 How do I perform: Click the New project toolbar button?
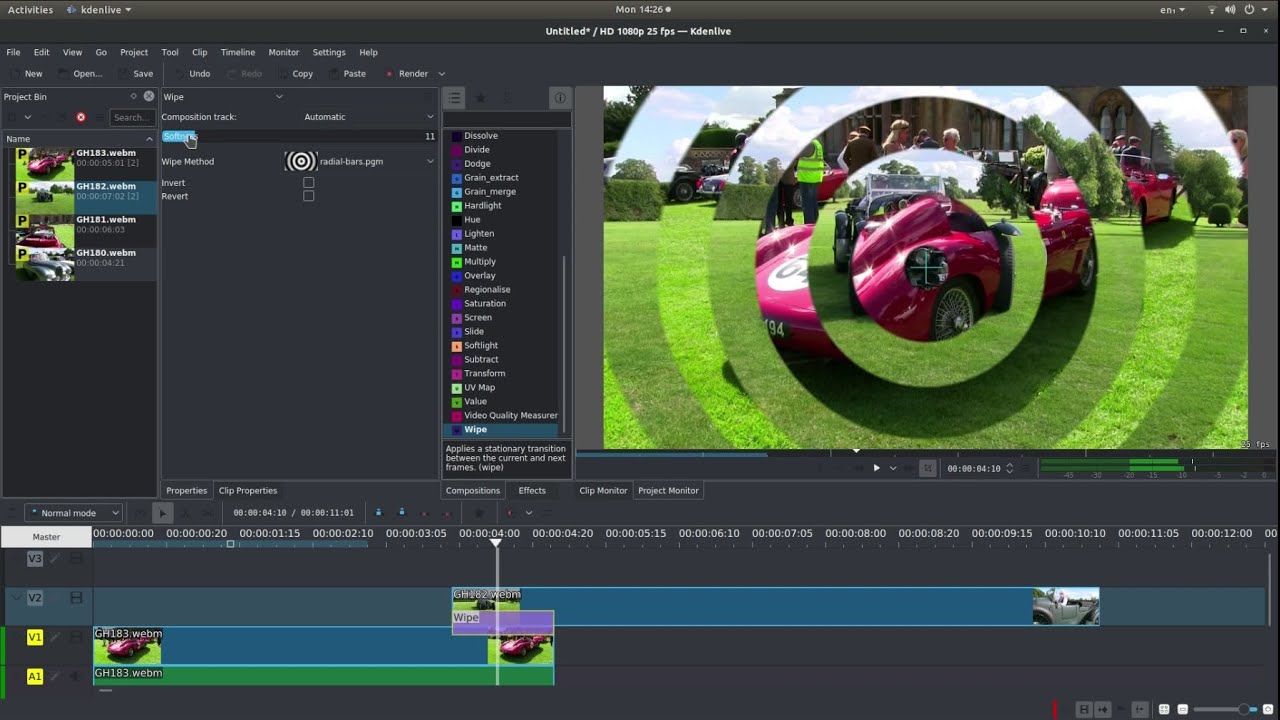(x=25, y=74)
